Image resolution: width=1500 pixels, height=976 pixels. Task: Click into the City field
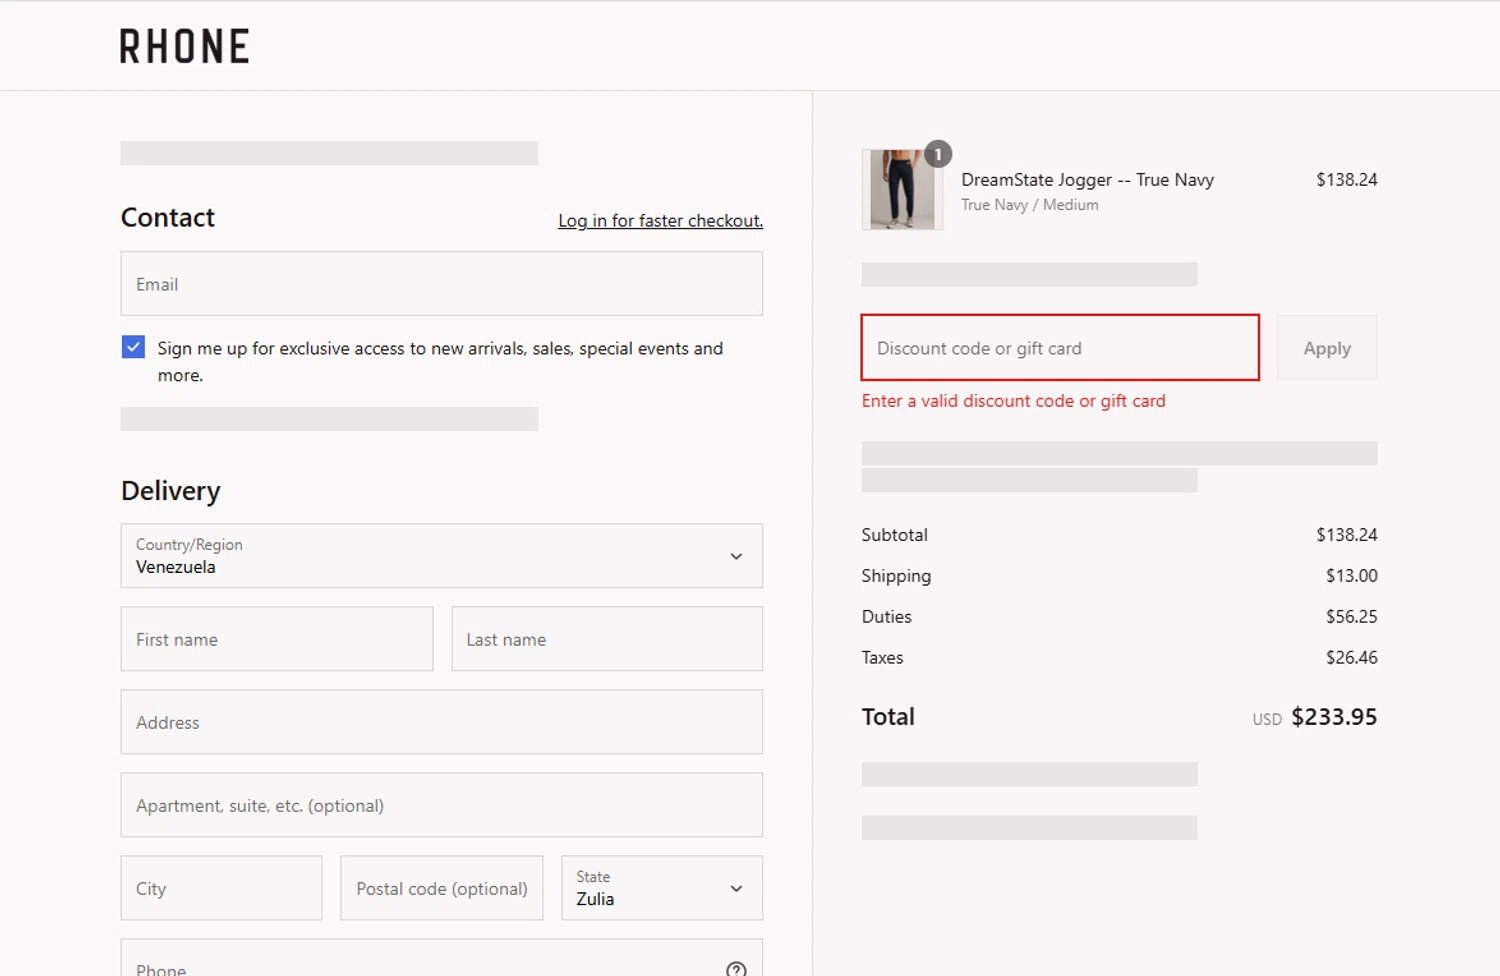(x=221, y=888)
